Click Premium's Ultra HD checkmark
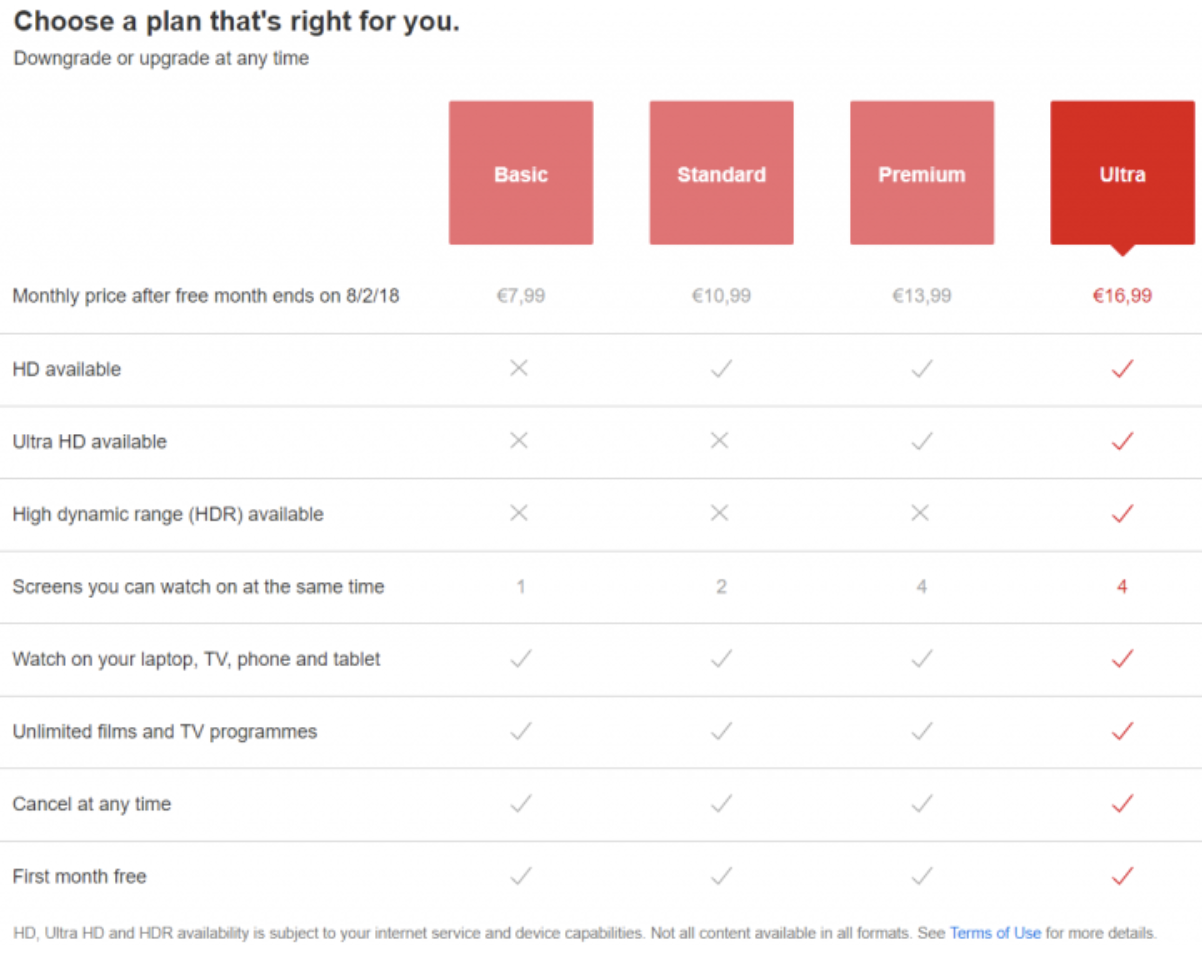Image resolution: width=1202 pixels, height=962 pixels. pyautogui.click(x=922, y=441)
